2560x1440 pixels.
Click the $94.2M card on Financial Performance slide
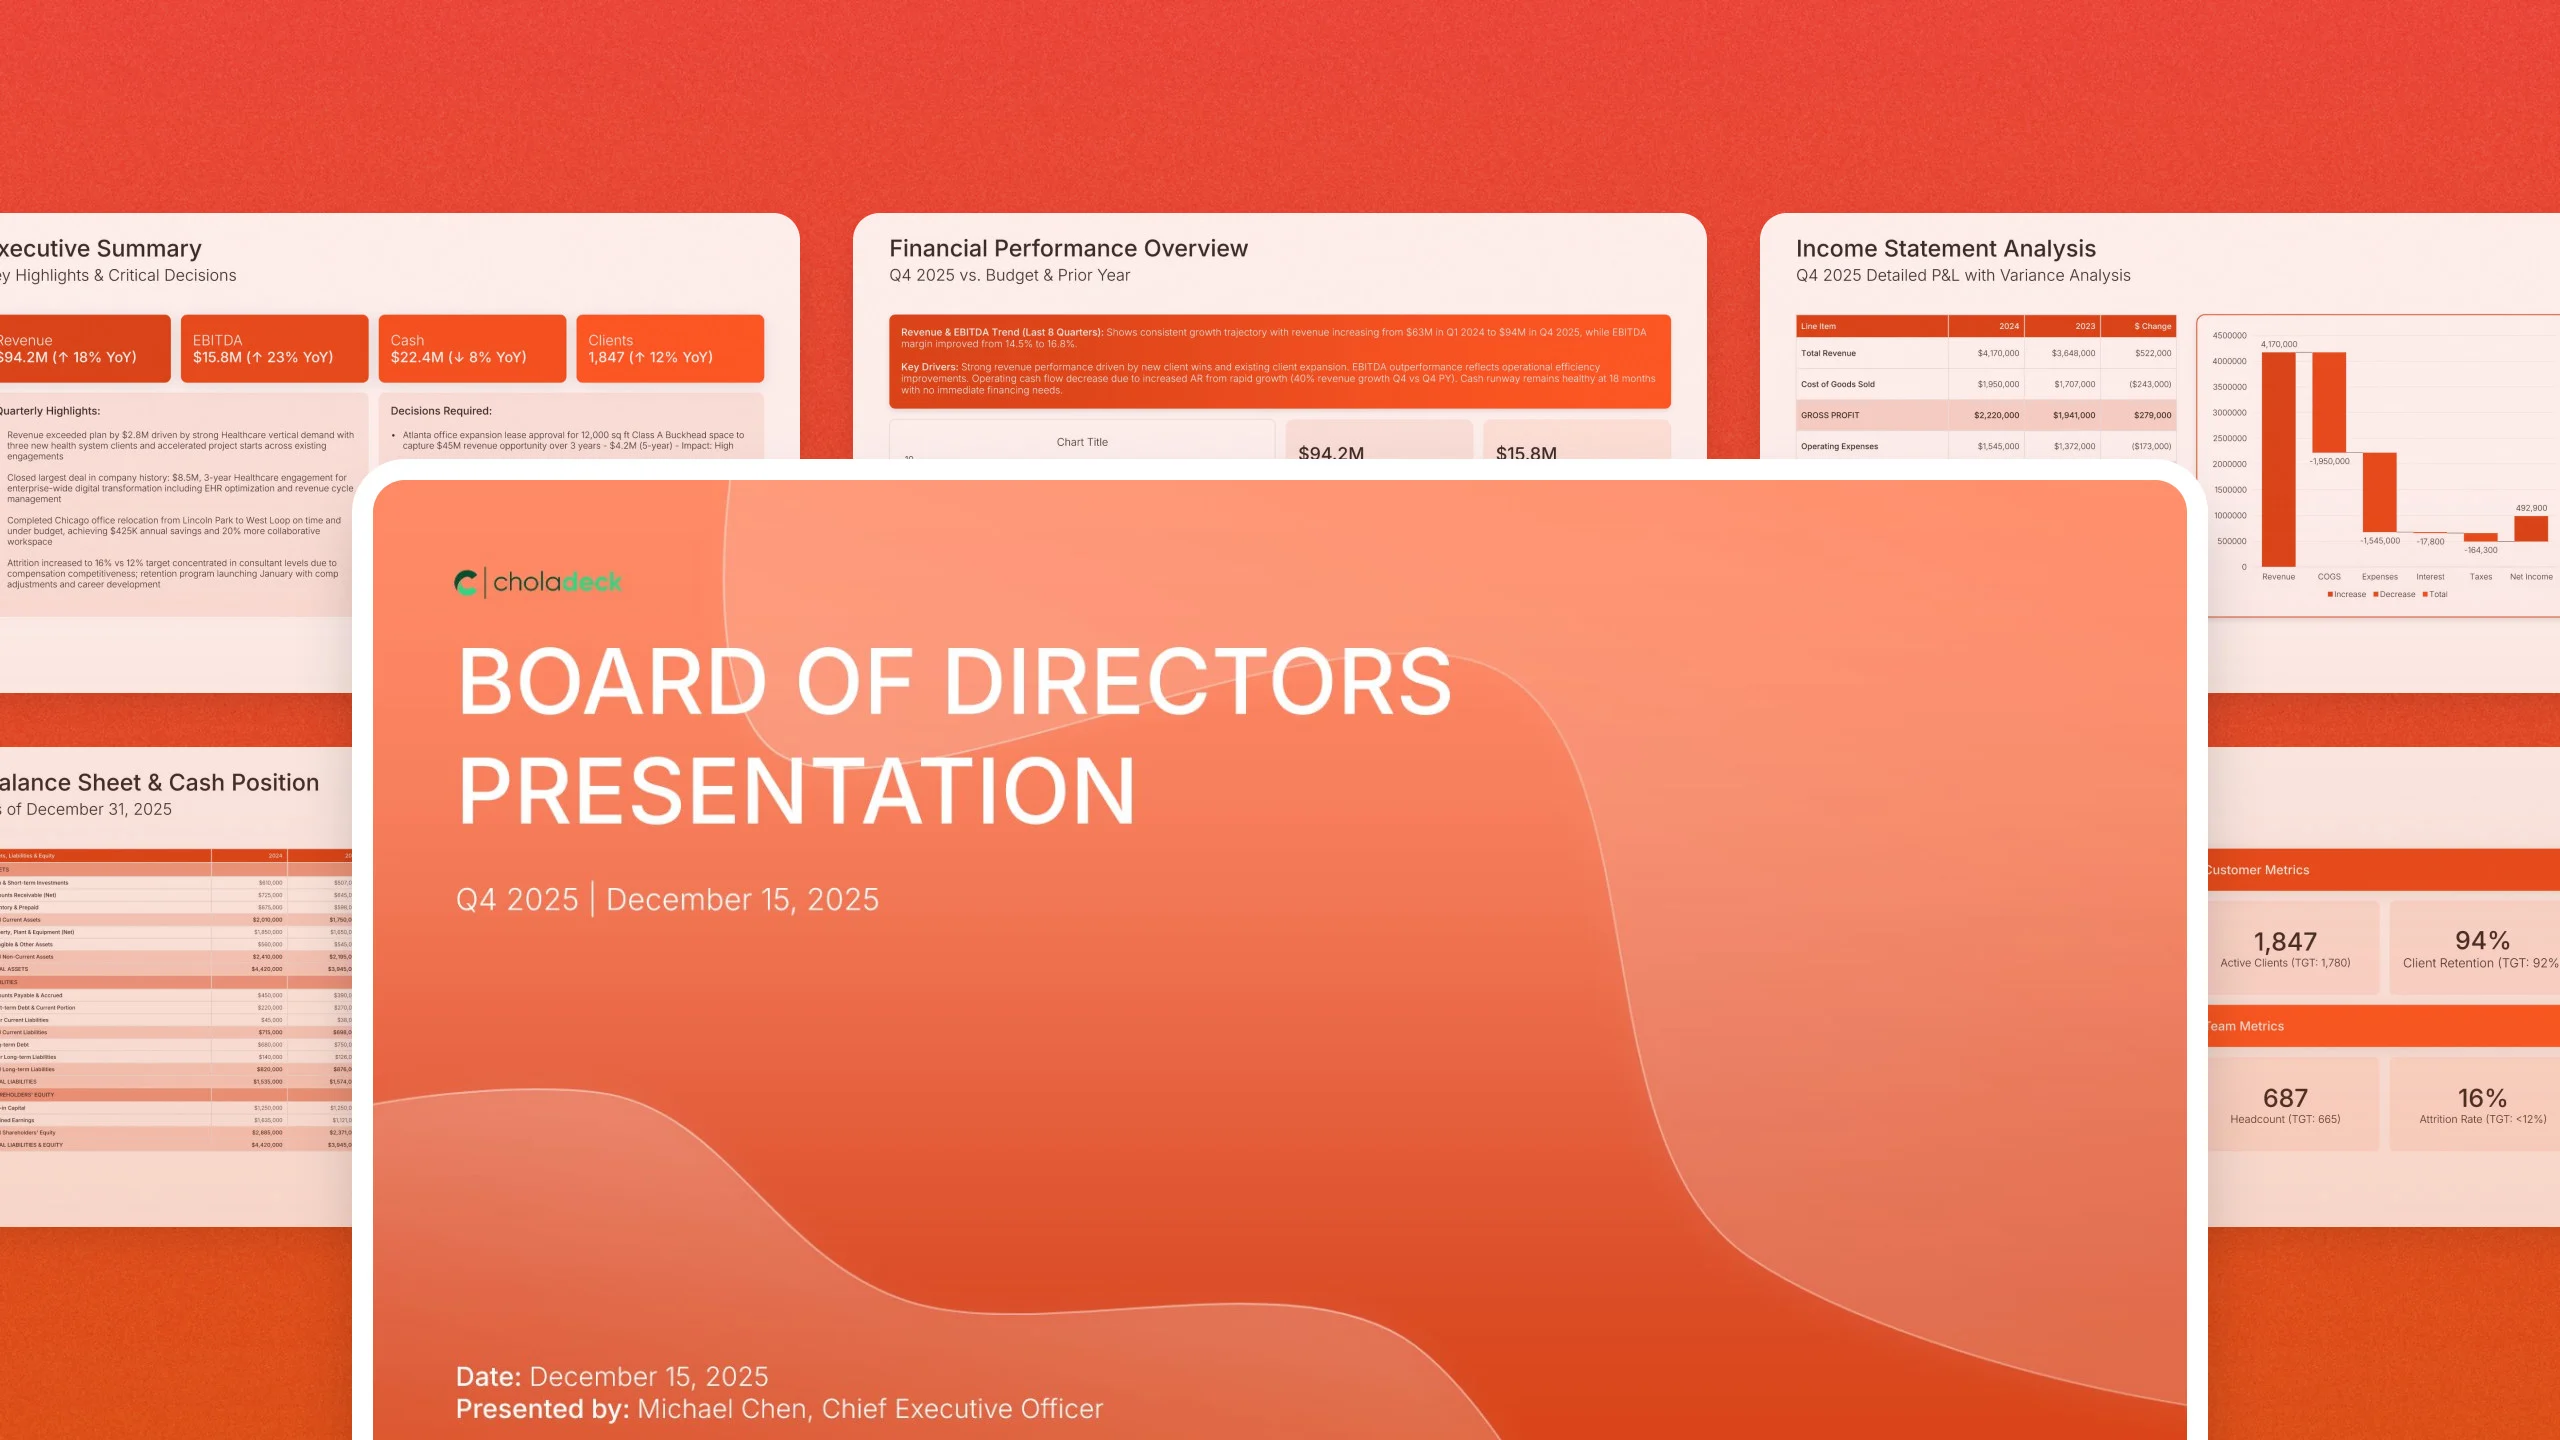pyautogui.click(x=1378, y=440)
